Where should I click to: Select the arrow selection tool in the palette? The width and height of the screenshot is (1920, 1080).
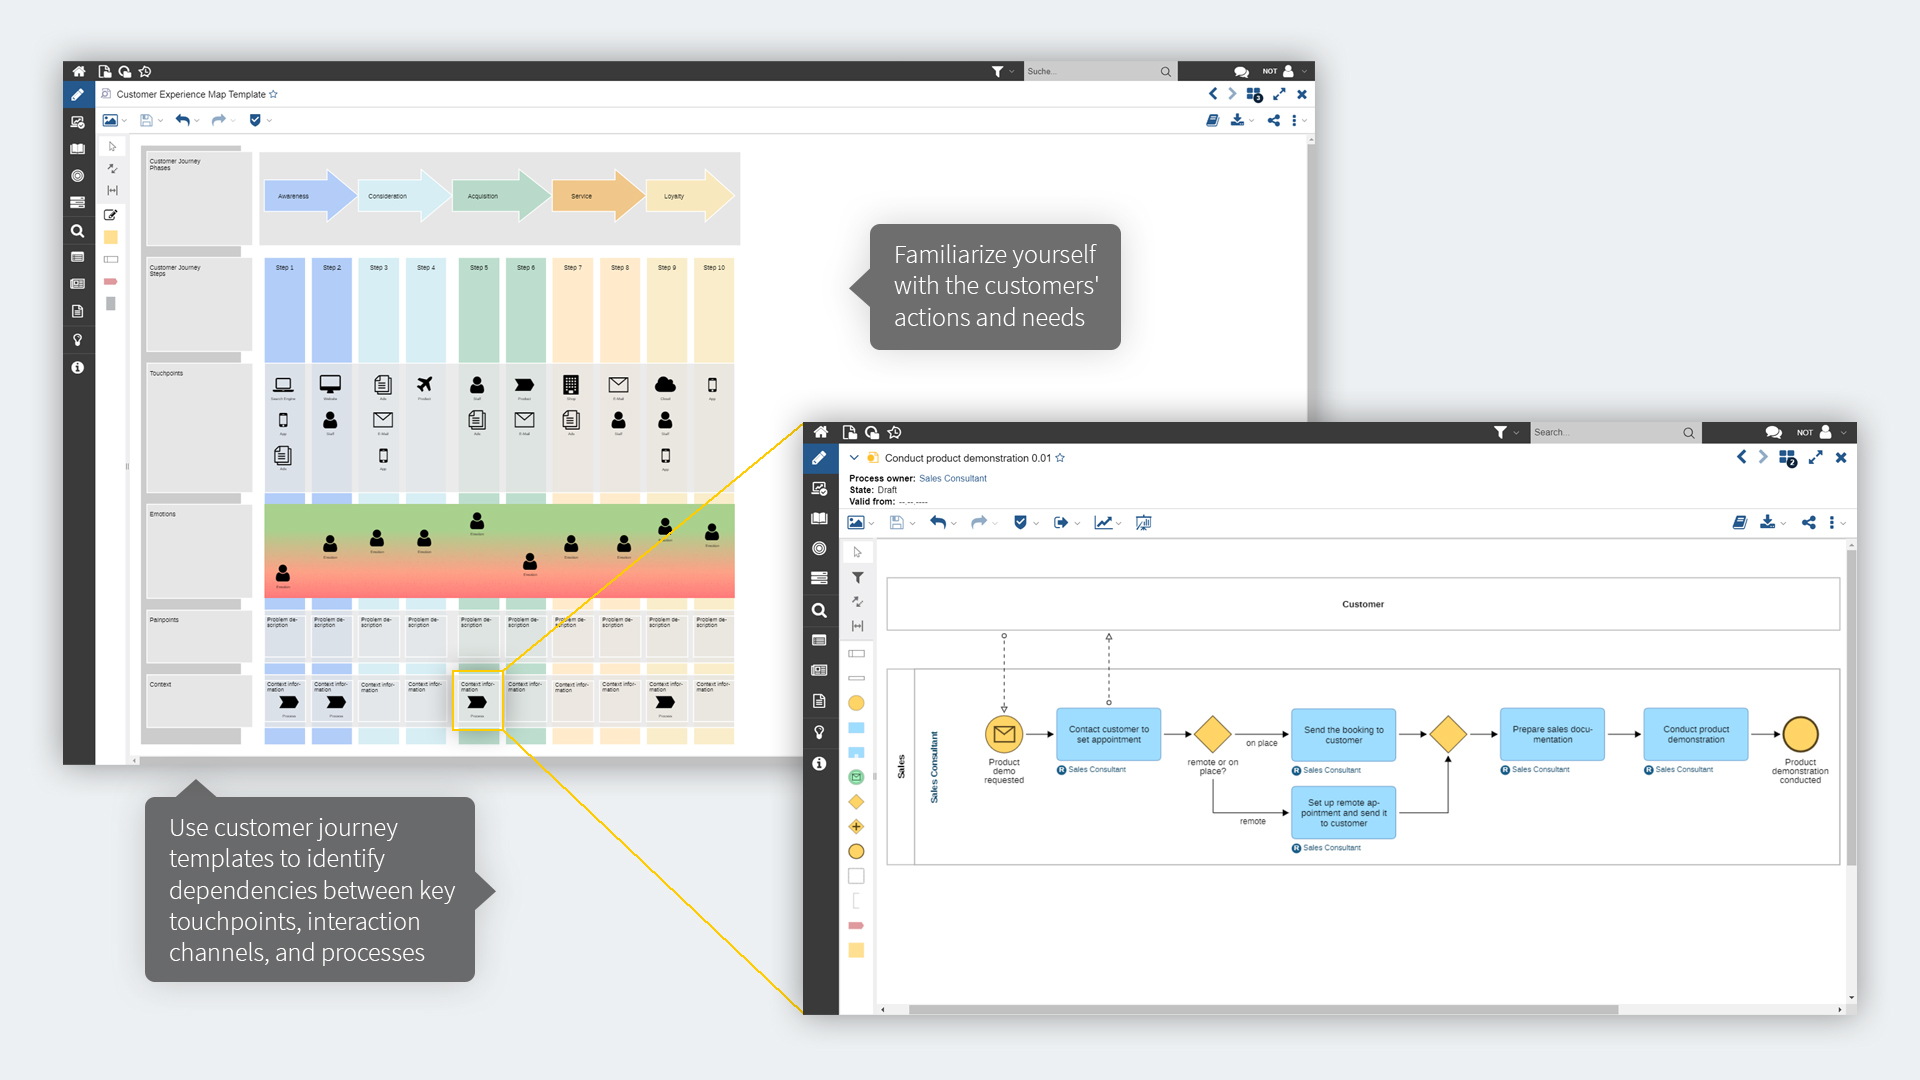pyautogui.click(x=857, y=551)
